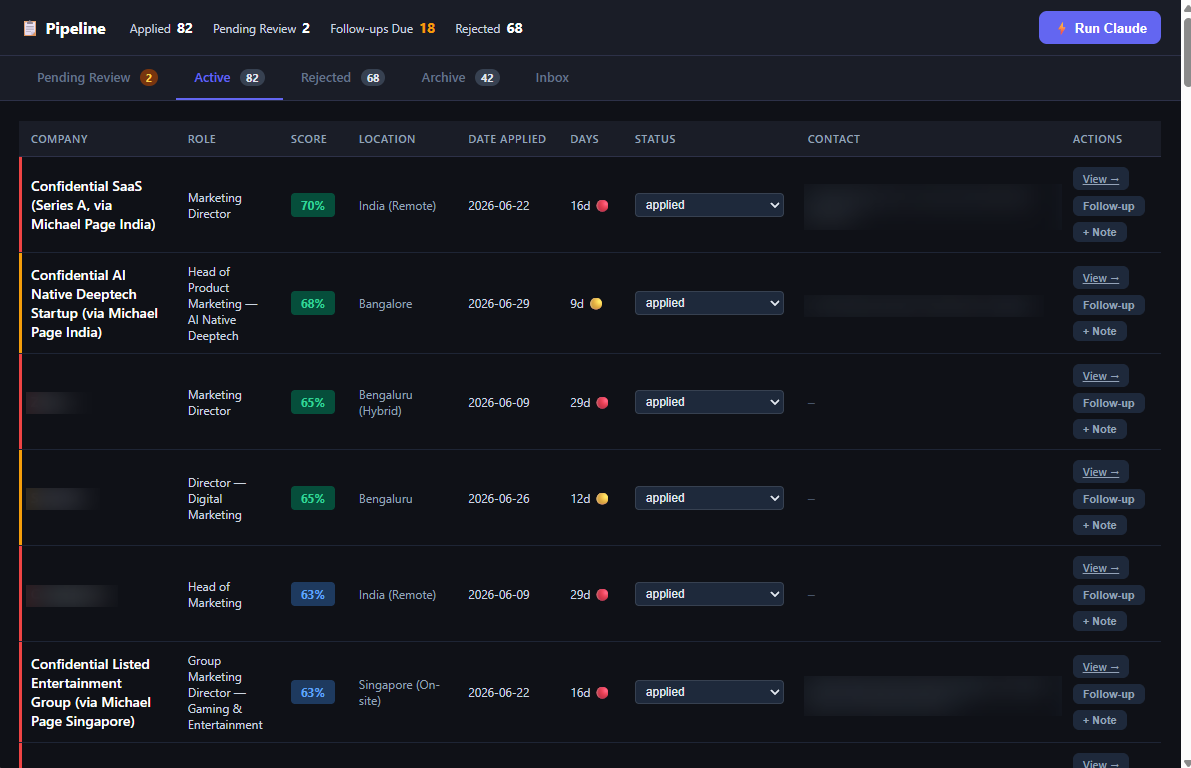Open the Archive tab
This screenshot has width=1191, height=768.
[460, 77]
